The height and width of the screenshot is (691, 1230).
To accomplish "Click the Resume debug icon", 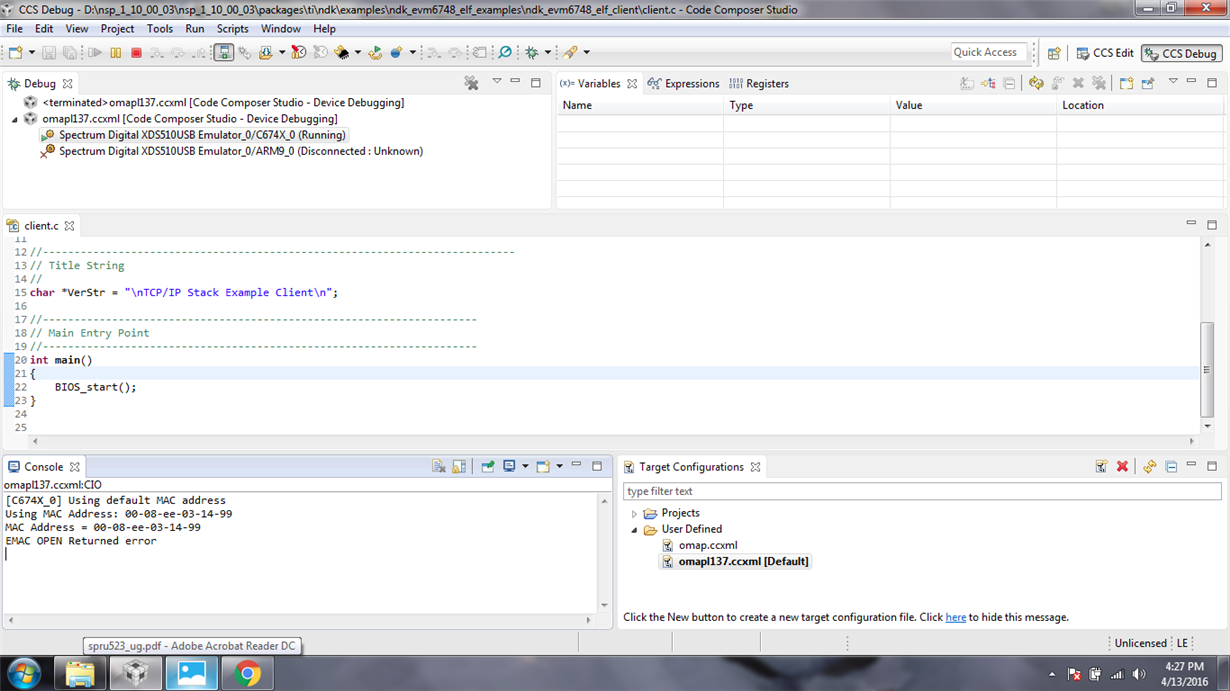I will pyautogui.click(x=95, y=52).
